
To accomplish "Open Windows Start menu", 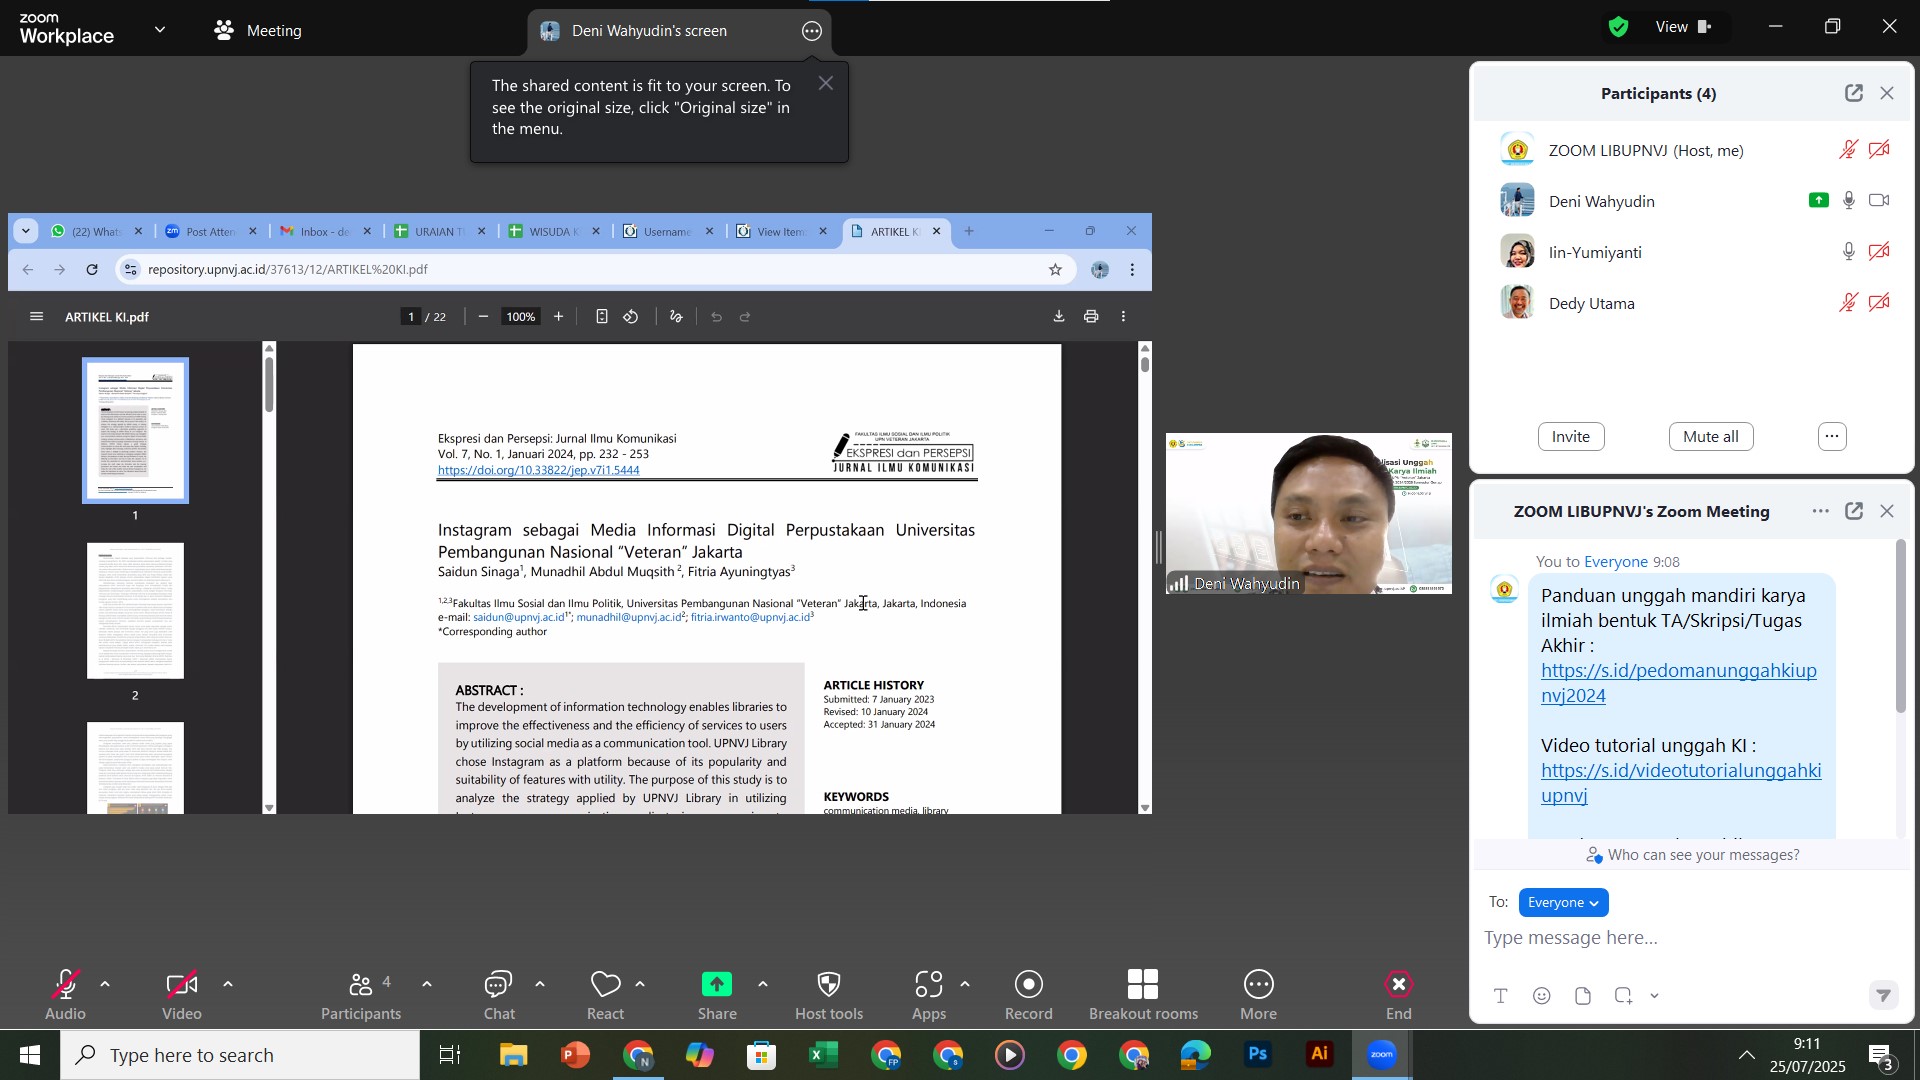I will click(29, 1056).
